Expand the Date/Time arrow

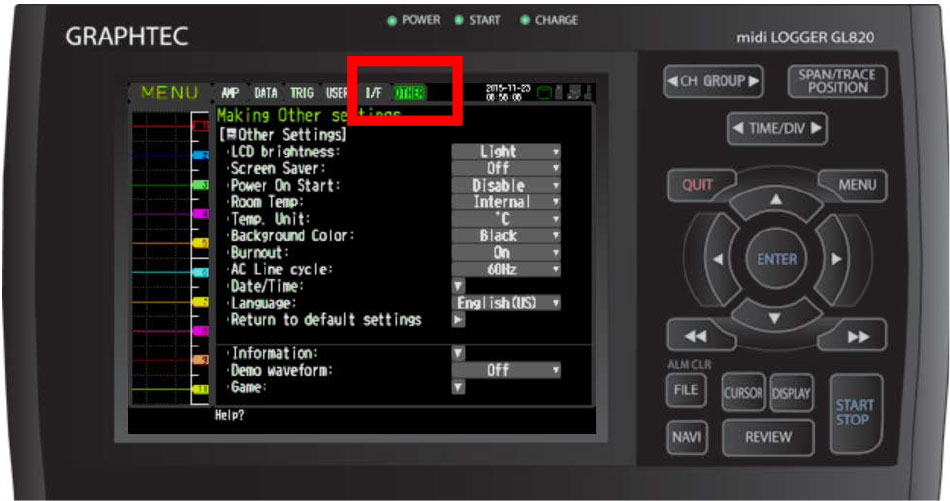point(459,286)
